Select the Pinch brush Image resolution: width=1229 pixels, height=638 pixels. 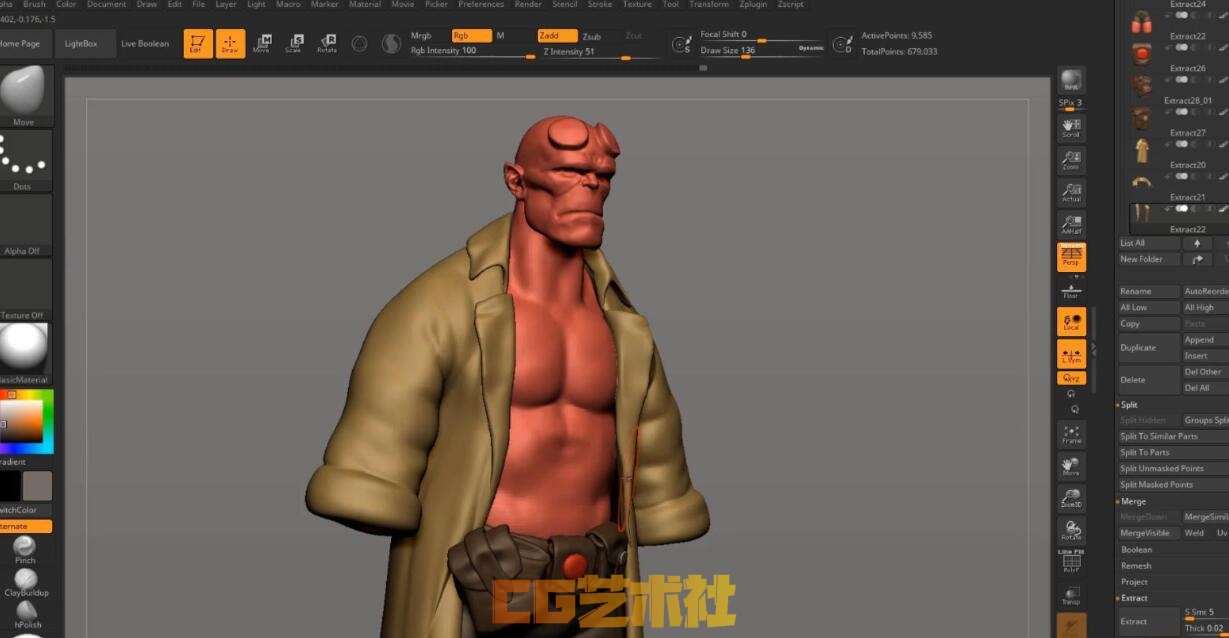click(25, 550)
